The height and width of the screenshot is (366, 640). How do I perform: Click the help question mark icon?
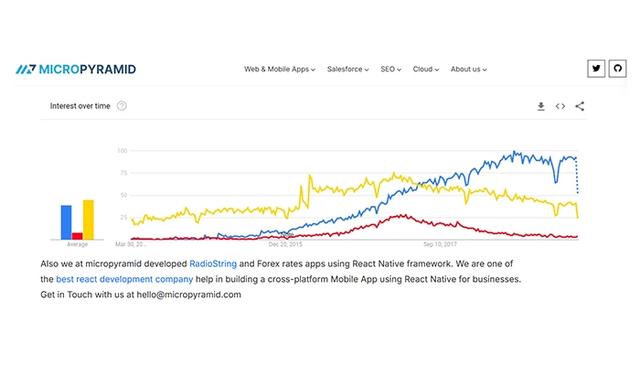(122, 106)
